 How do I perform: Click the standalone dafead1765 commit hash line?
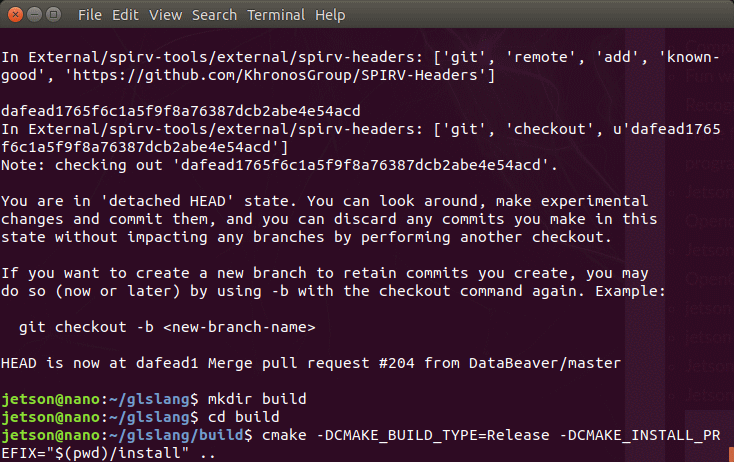tap(181, 111)
